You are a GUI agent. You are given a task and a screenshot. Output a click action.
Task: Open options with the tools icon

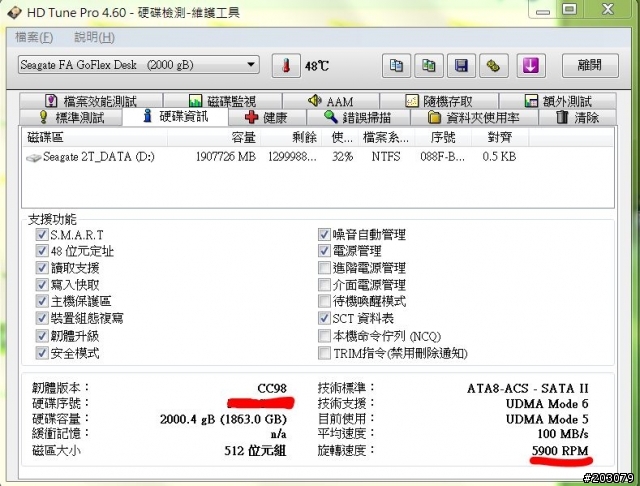493,65
